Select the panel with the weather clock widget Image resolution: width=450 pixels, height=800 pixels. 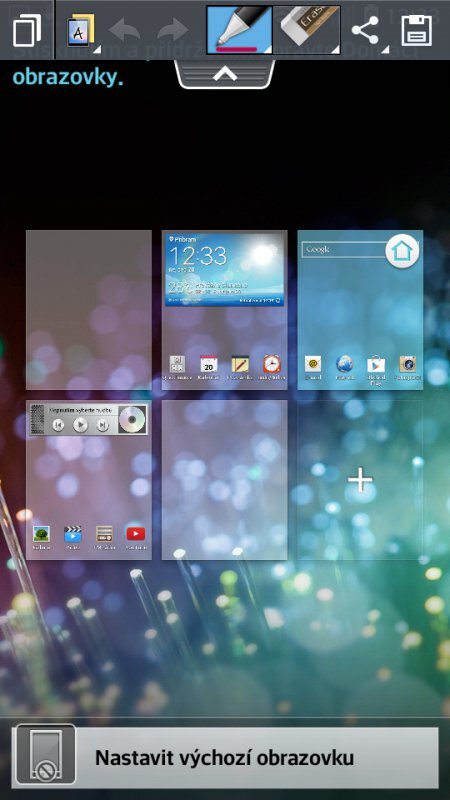tap(224, 310)
